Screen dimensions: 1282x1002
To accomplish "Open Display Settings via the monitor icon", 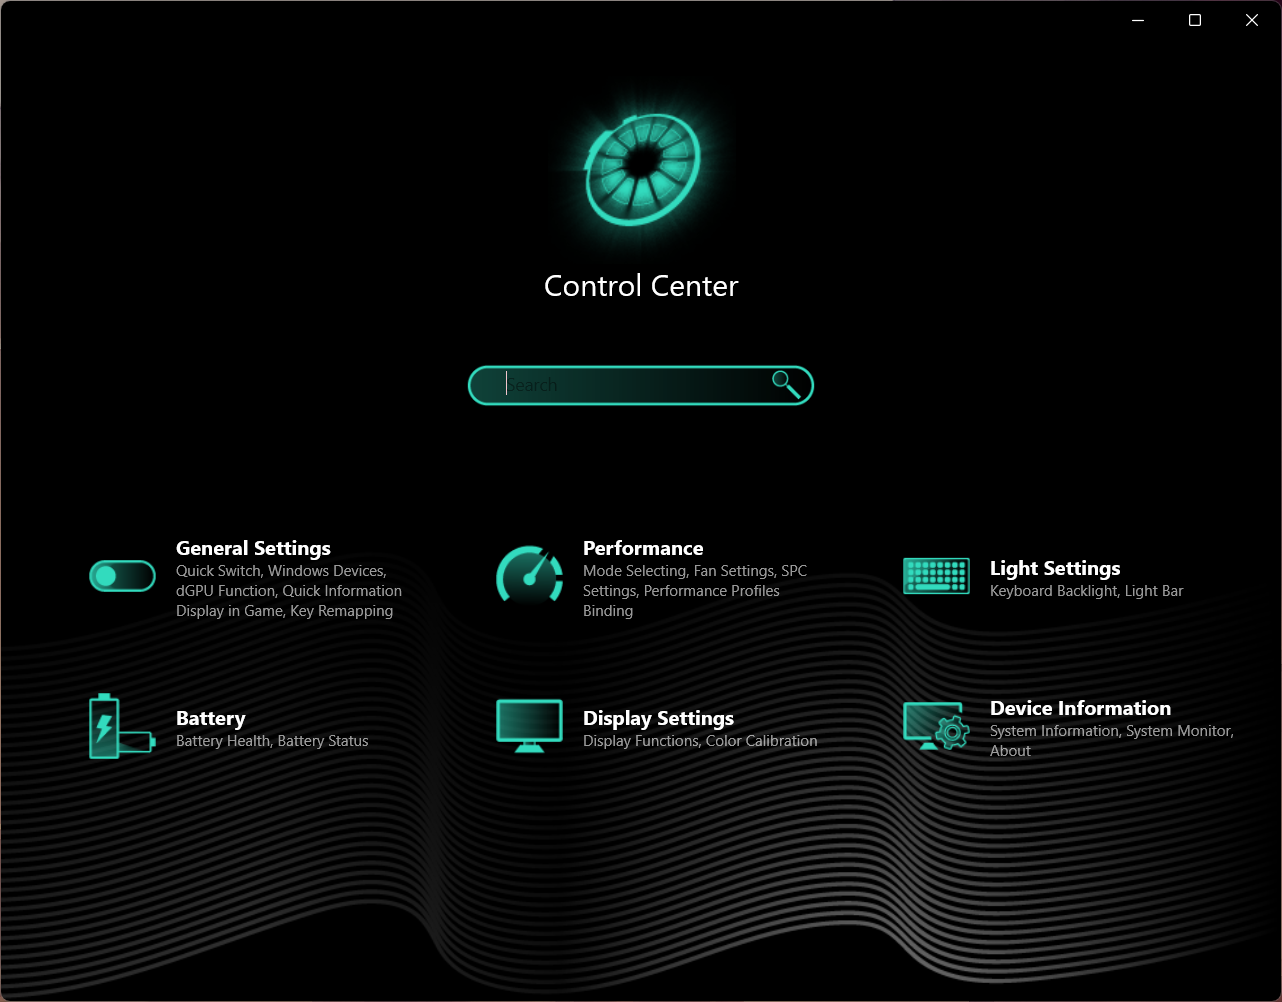I will pyautogui.click(x=529, y=726).
